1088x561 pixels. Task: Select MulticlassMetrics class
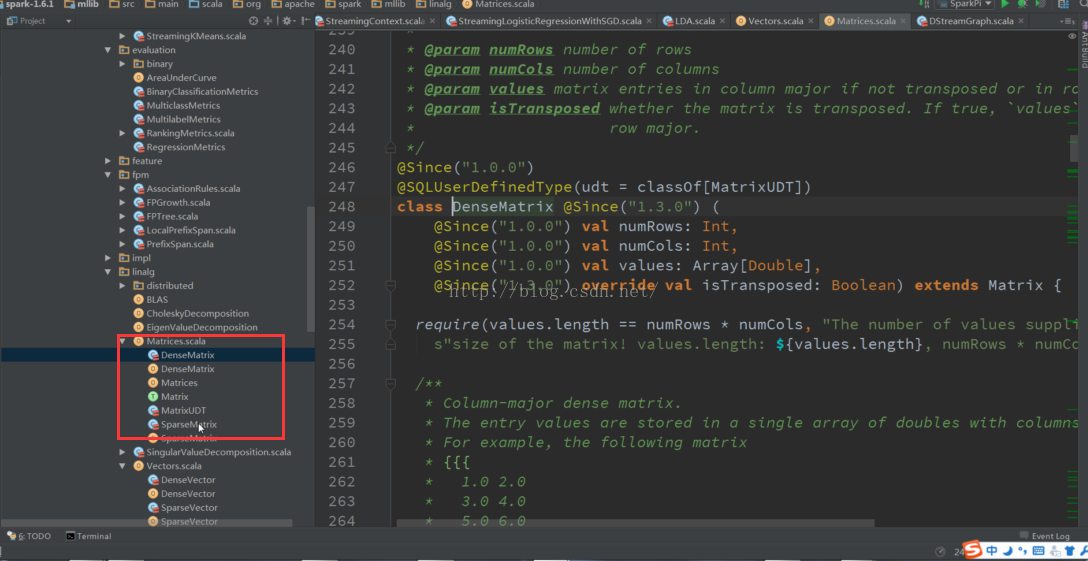pos(183,106)
